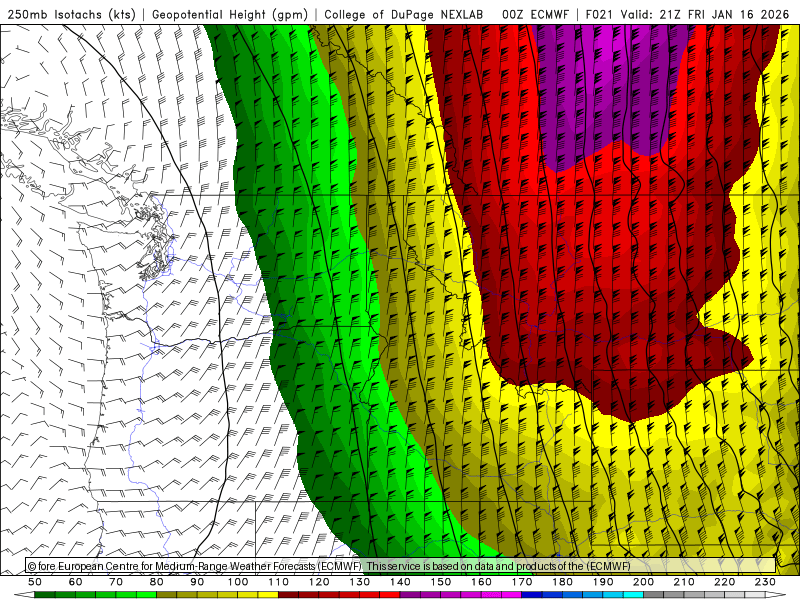The width and height of the screenshot is (800, 600).
Task: Click the '00Z ECMWF' model run label
Action: 535,15
